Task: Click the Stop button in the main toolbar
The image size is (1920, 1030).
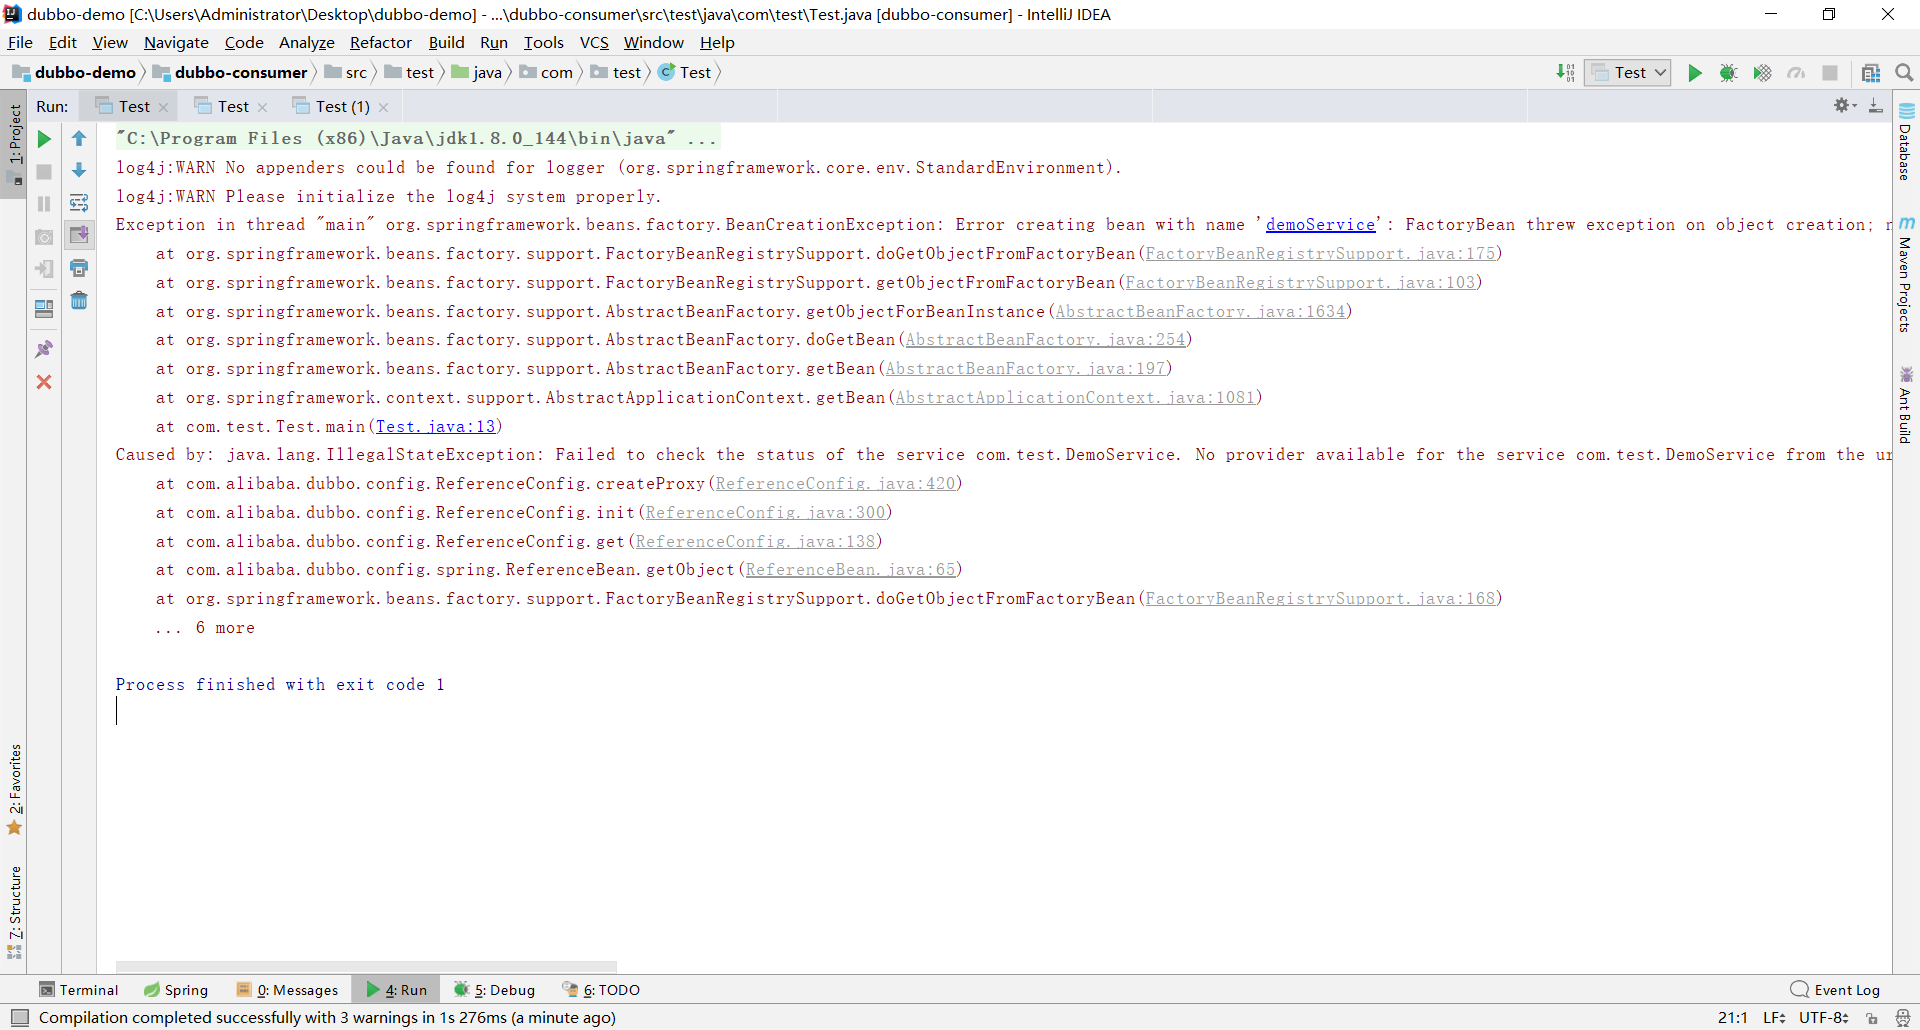Action: click(x=1830, y=72)
